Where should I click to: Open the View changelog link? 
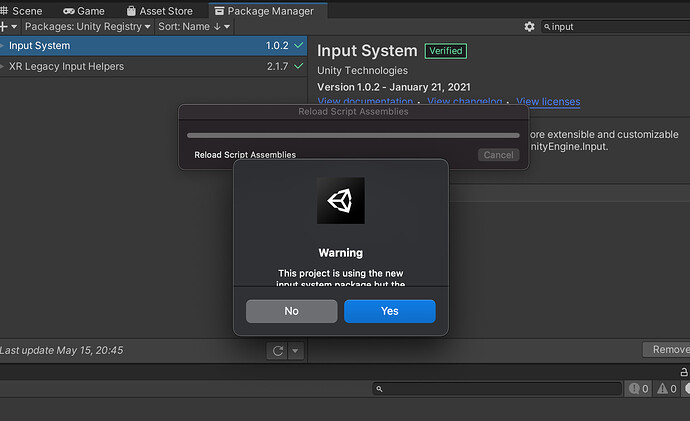coord(465,101)
